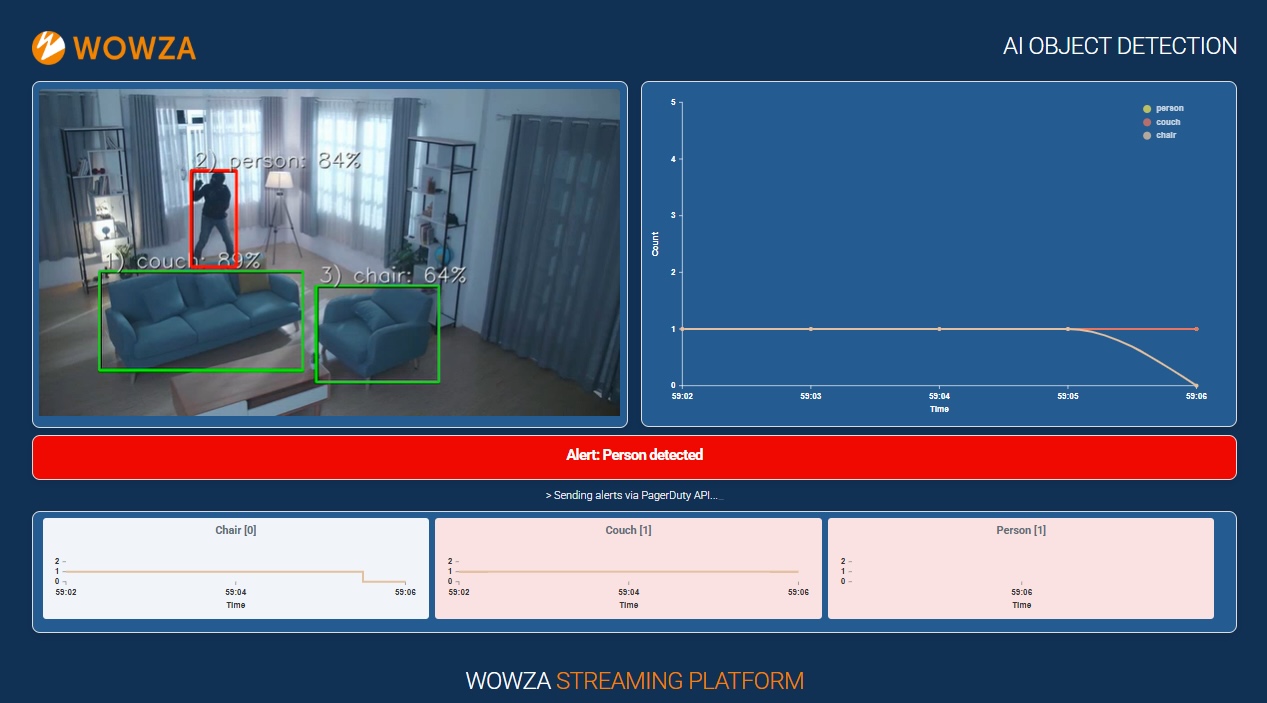Select the AI OBJECT DETECTION heading

(1120, 46)
